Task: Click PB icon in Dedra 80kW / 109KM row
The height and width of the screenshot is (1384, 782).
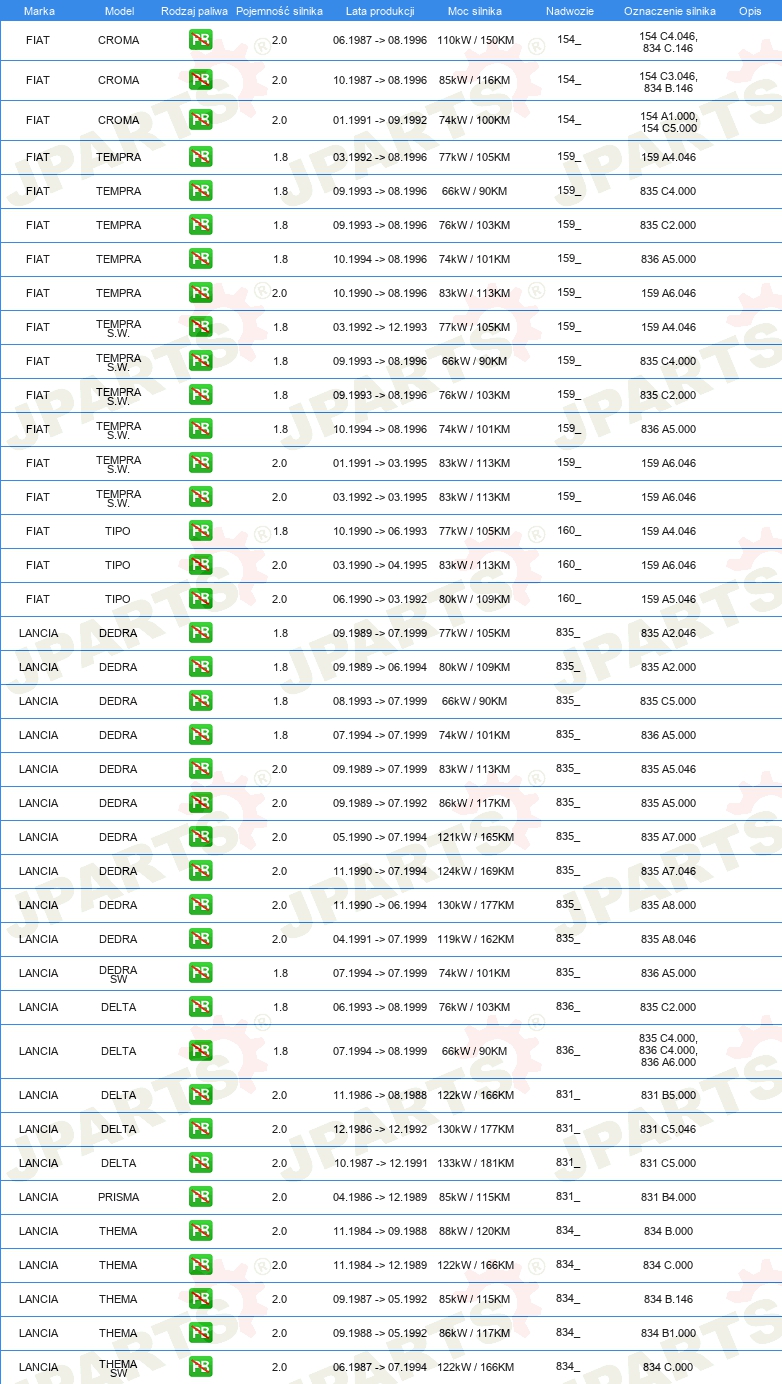Action: (x=201, y=667)
